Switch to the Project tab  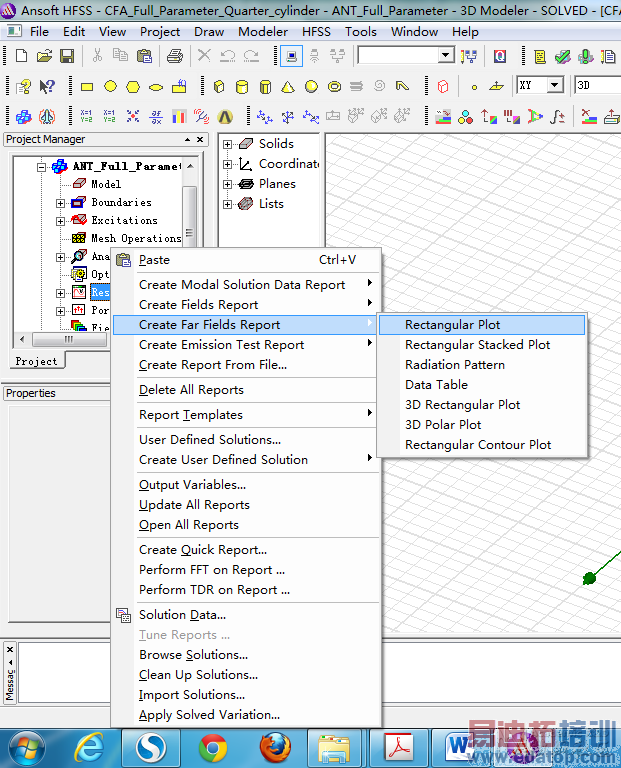click(37, 361)
